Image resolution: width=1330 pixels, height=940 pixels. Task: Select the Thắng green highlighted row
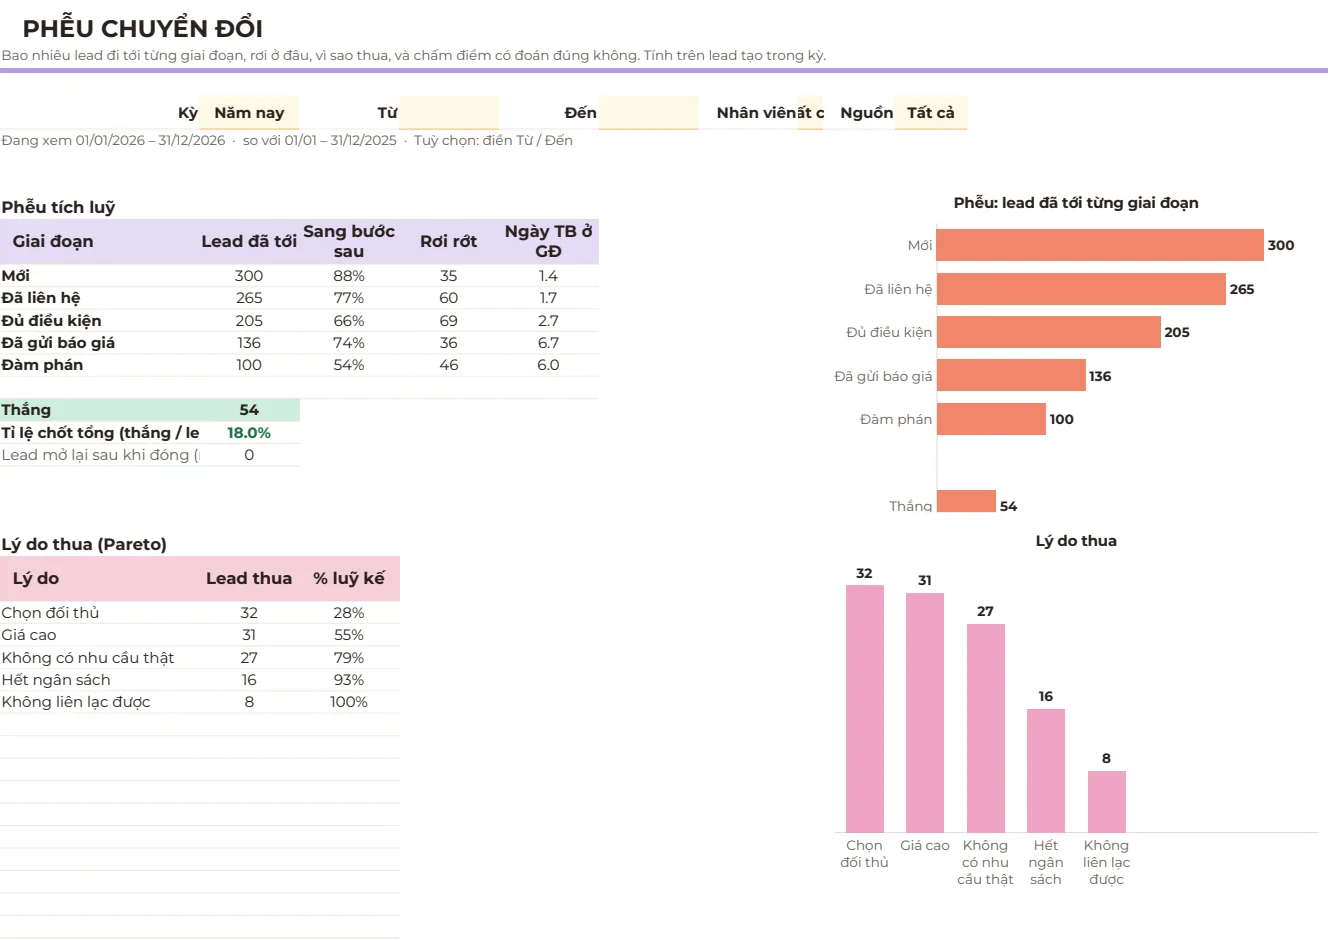click(x=150, y=410)
